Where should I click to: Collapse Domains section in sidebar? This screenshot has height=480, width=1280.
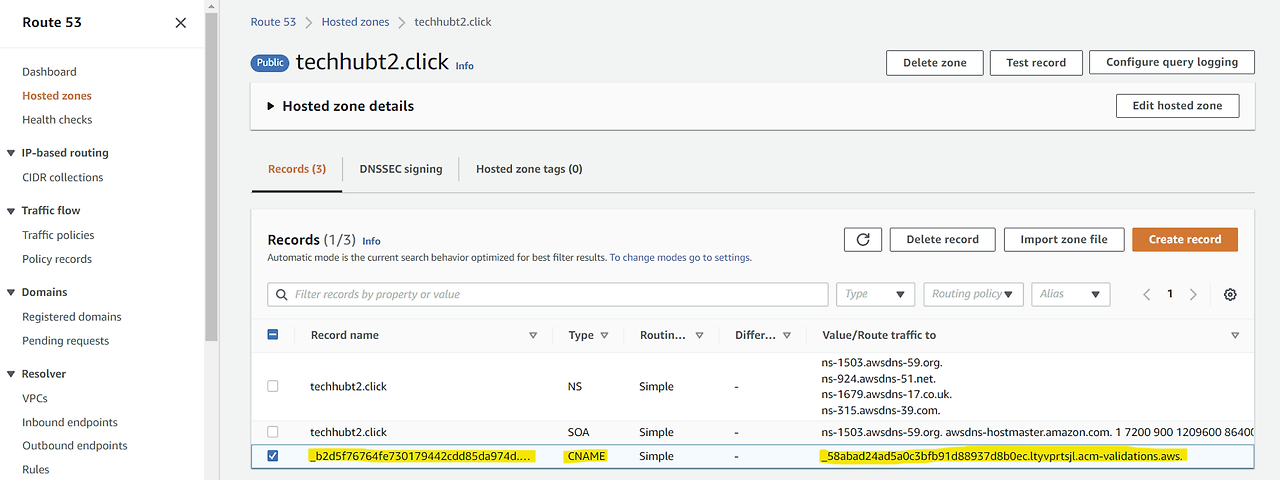(12, 292)
